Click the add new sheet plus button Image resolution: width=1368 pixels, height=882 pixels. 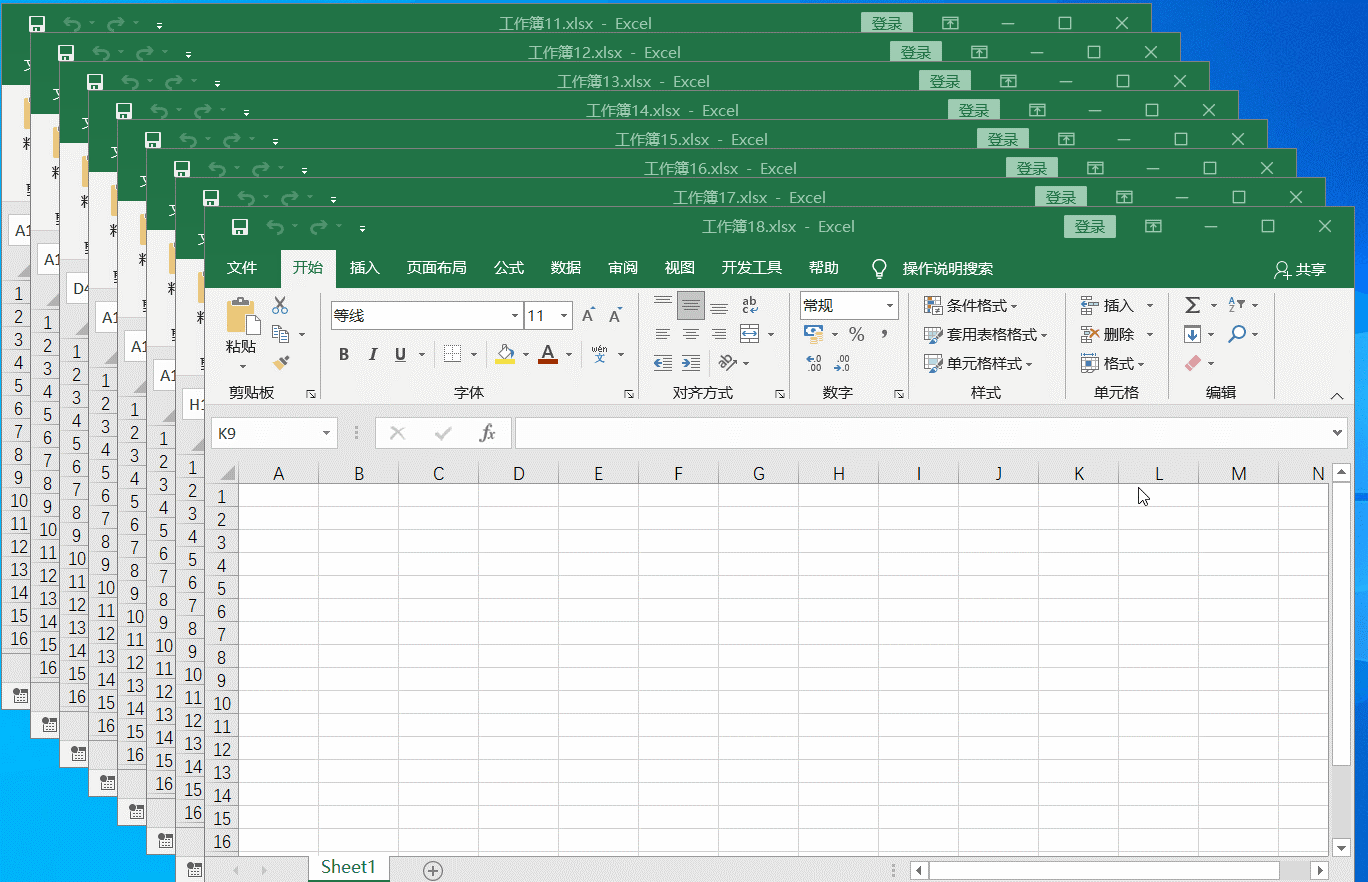point(433,870)
